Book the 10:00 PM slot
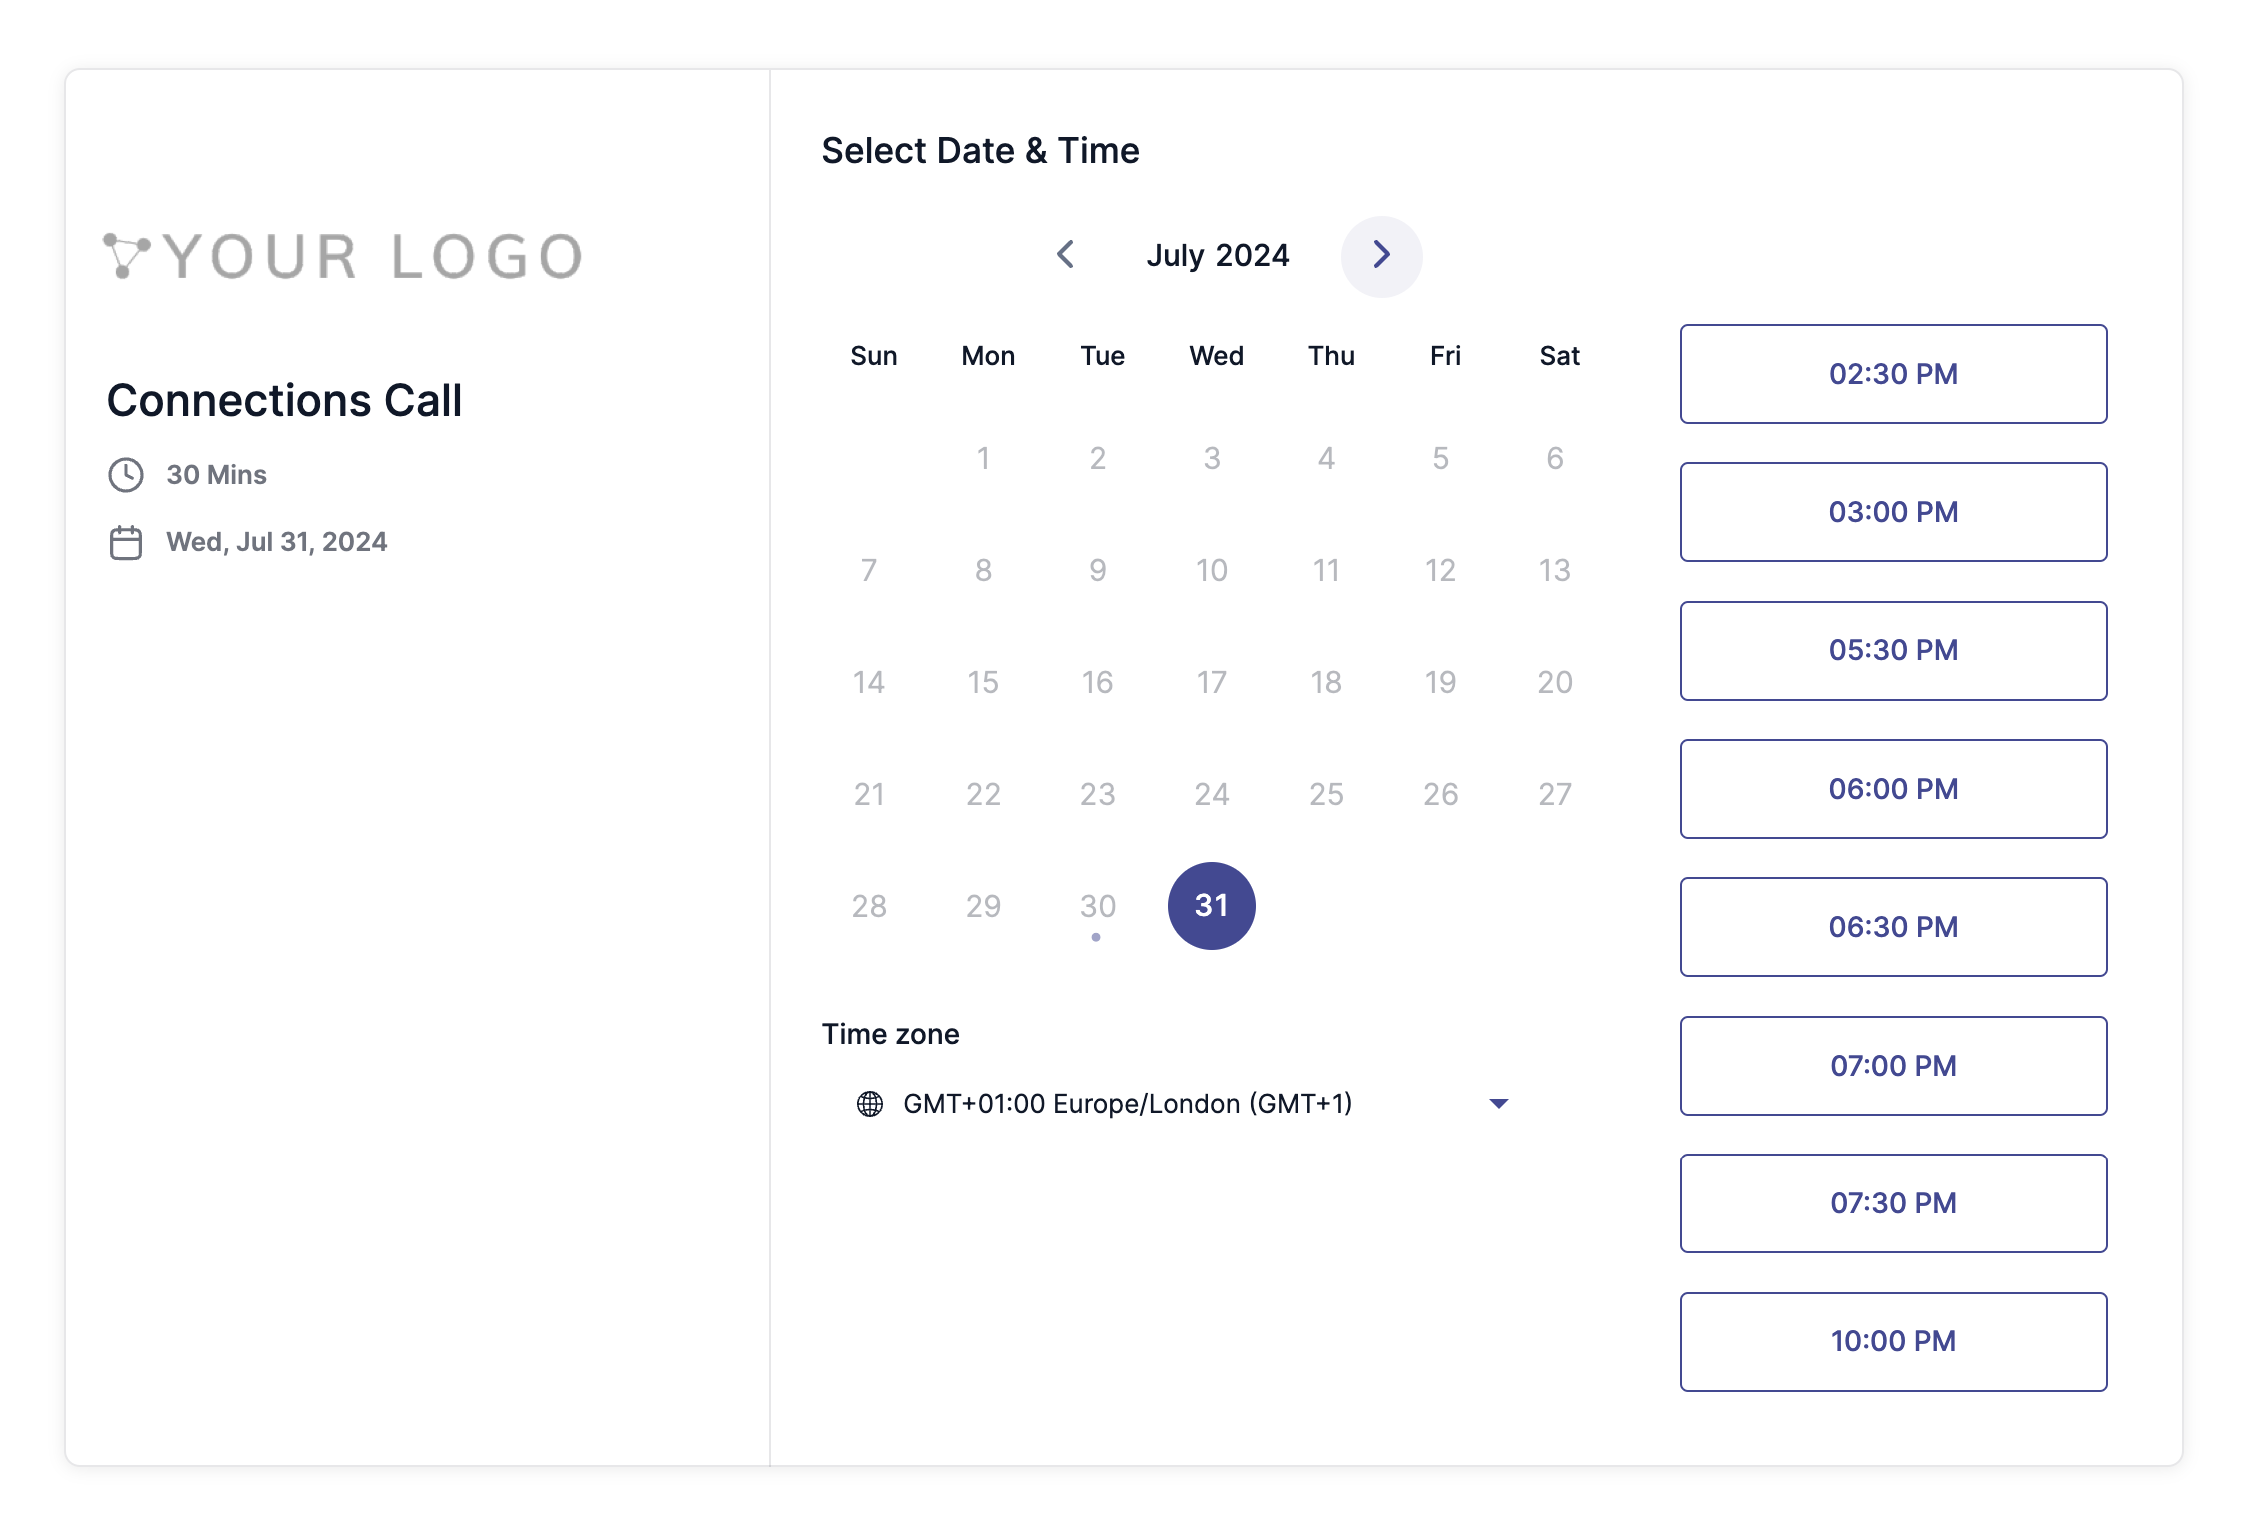This screenshot has height=1536, width=2245. tap(1893, 1341)
